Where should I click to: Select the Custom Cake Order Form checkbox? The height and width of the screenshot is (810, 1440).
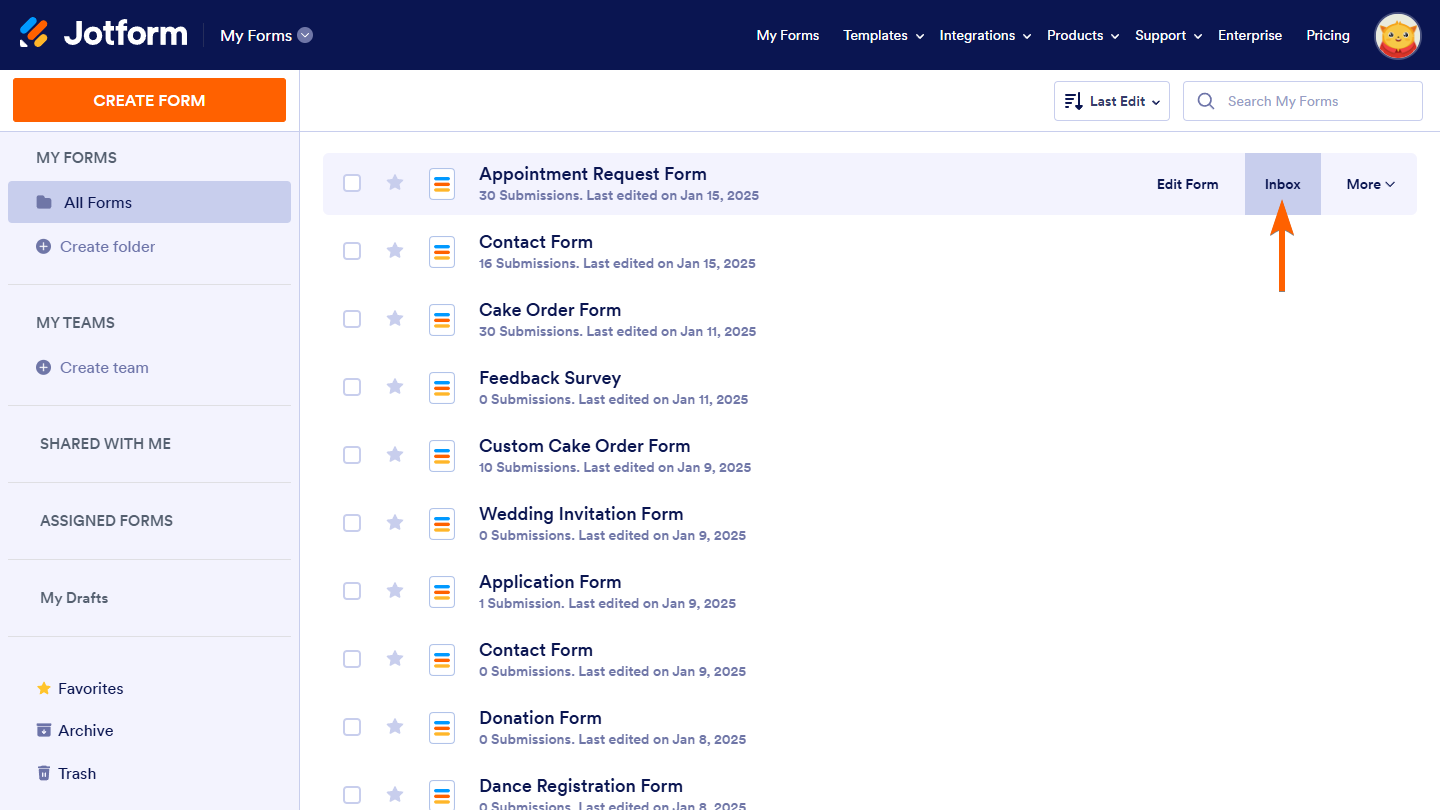pyautogui.click(x=352, y=455)
